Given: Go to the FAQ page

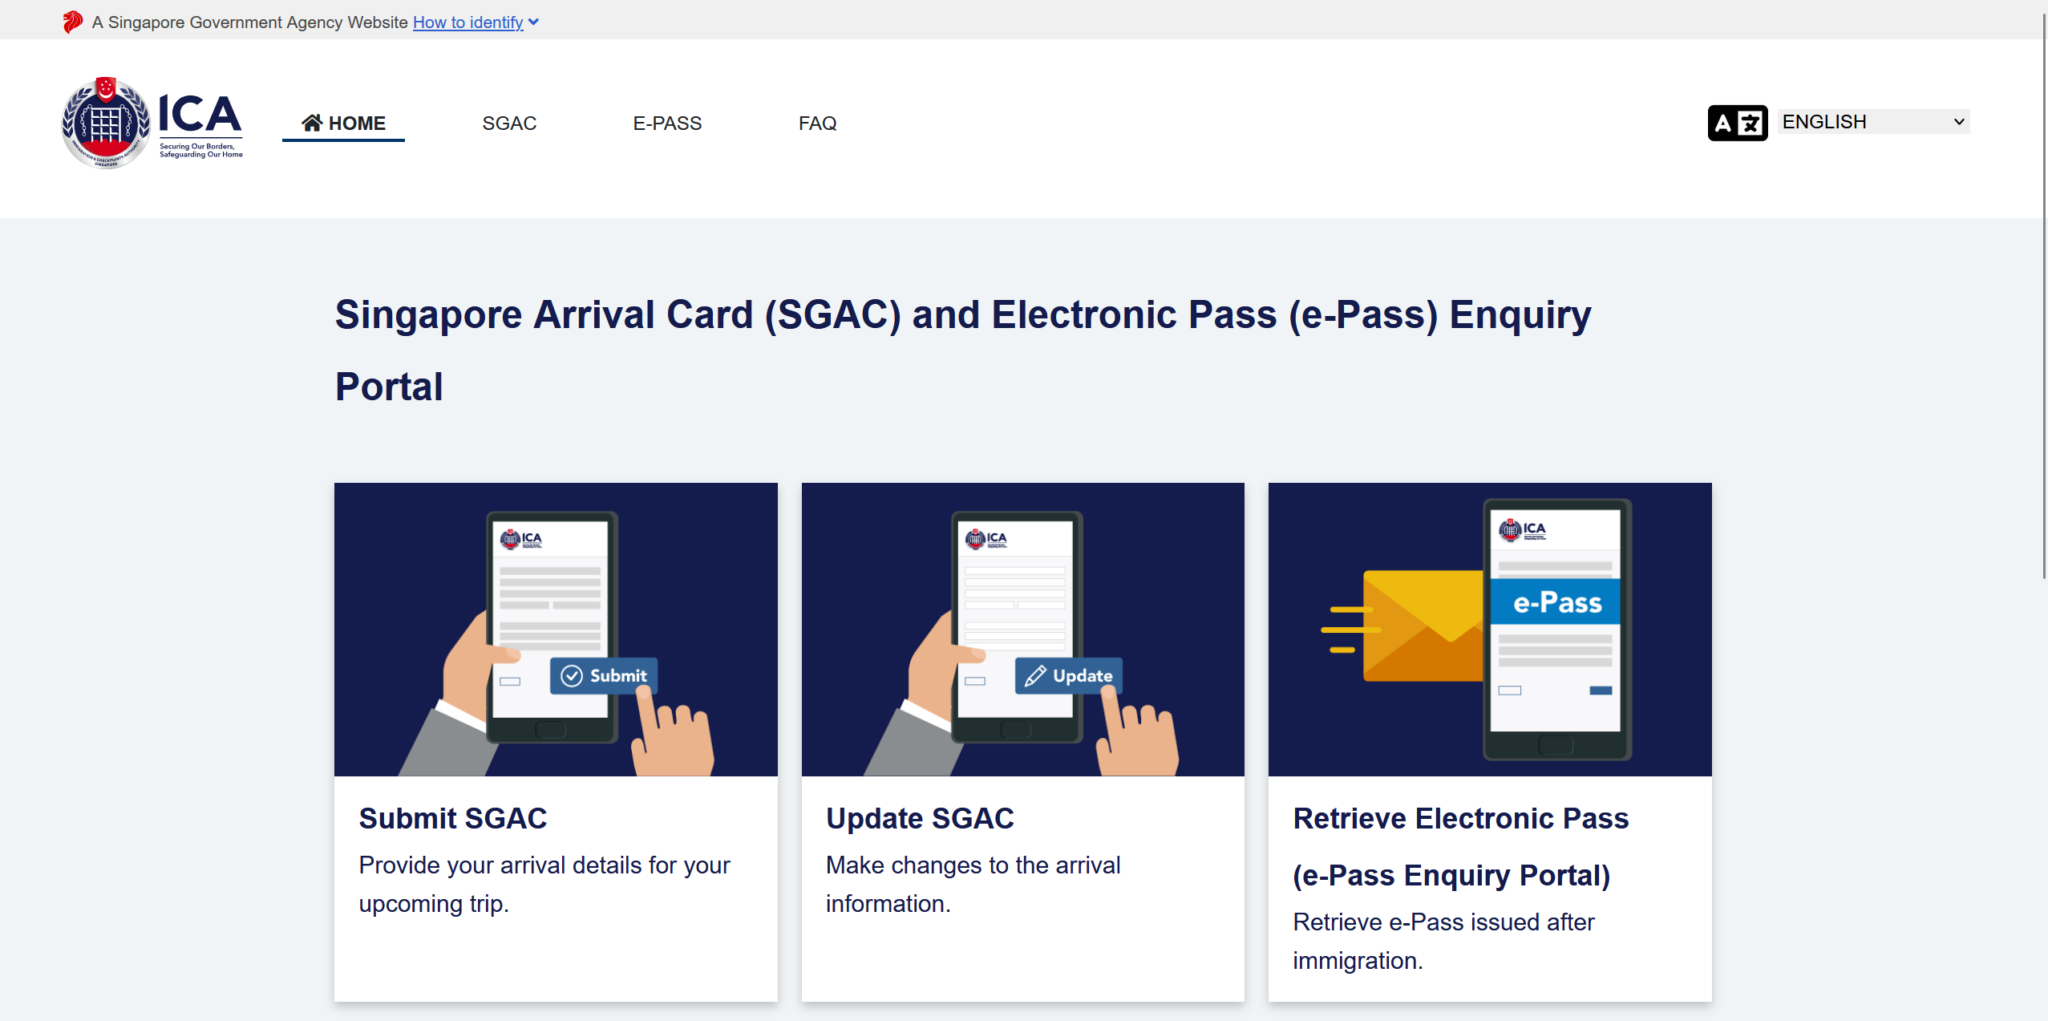Looking at the screenshot, I should point(817,123).
